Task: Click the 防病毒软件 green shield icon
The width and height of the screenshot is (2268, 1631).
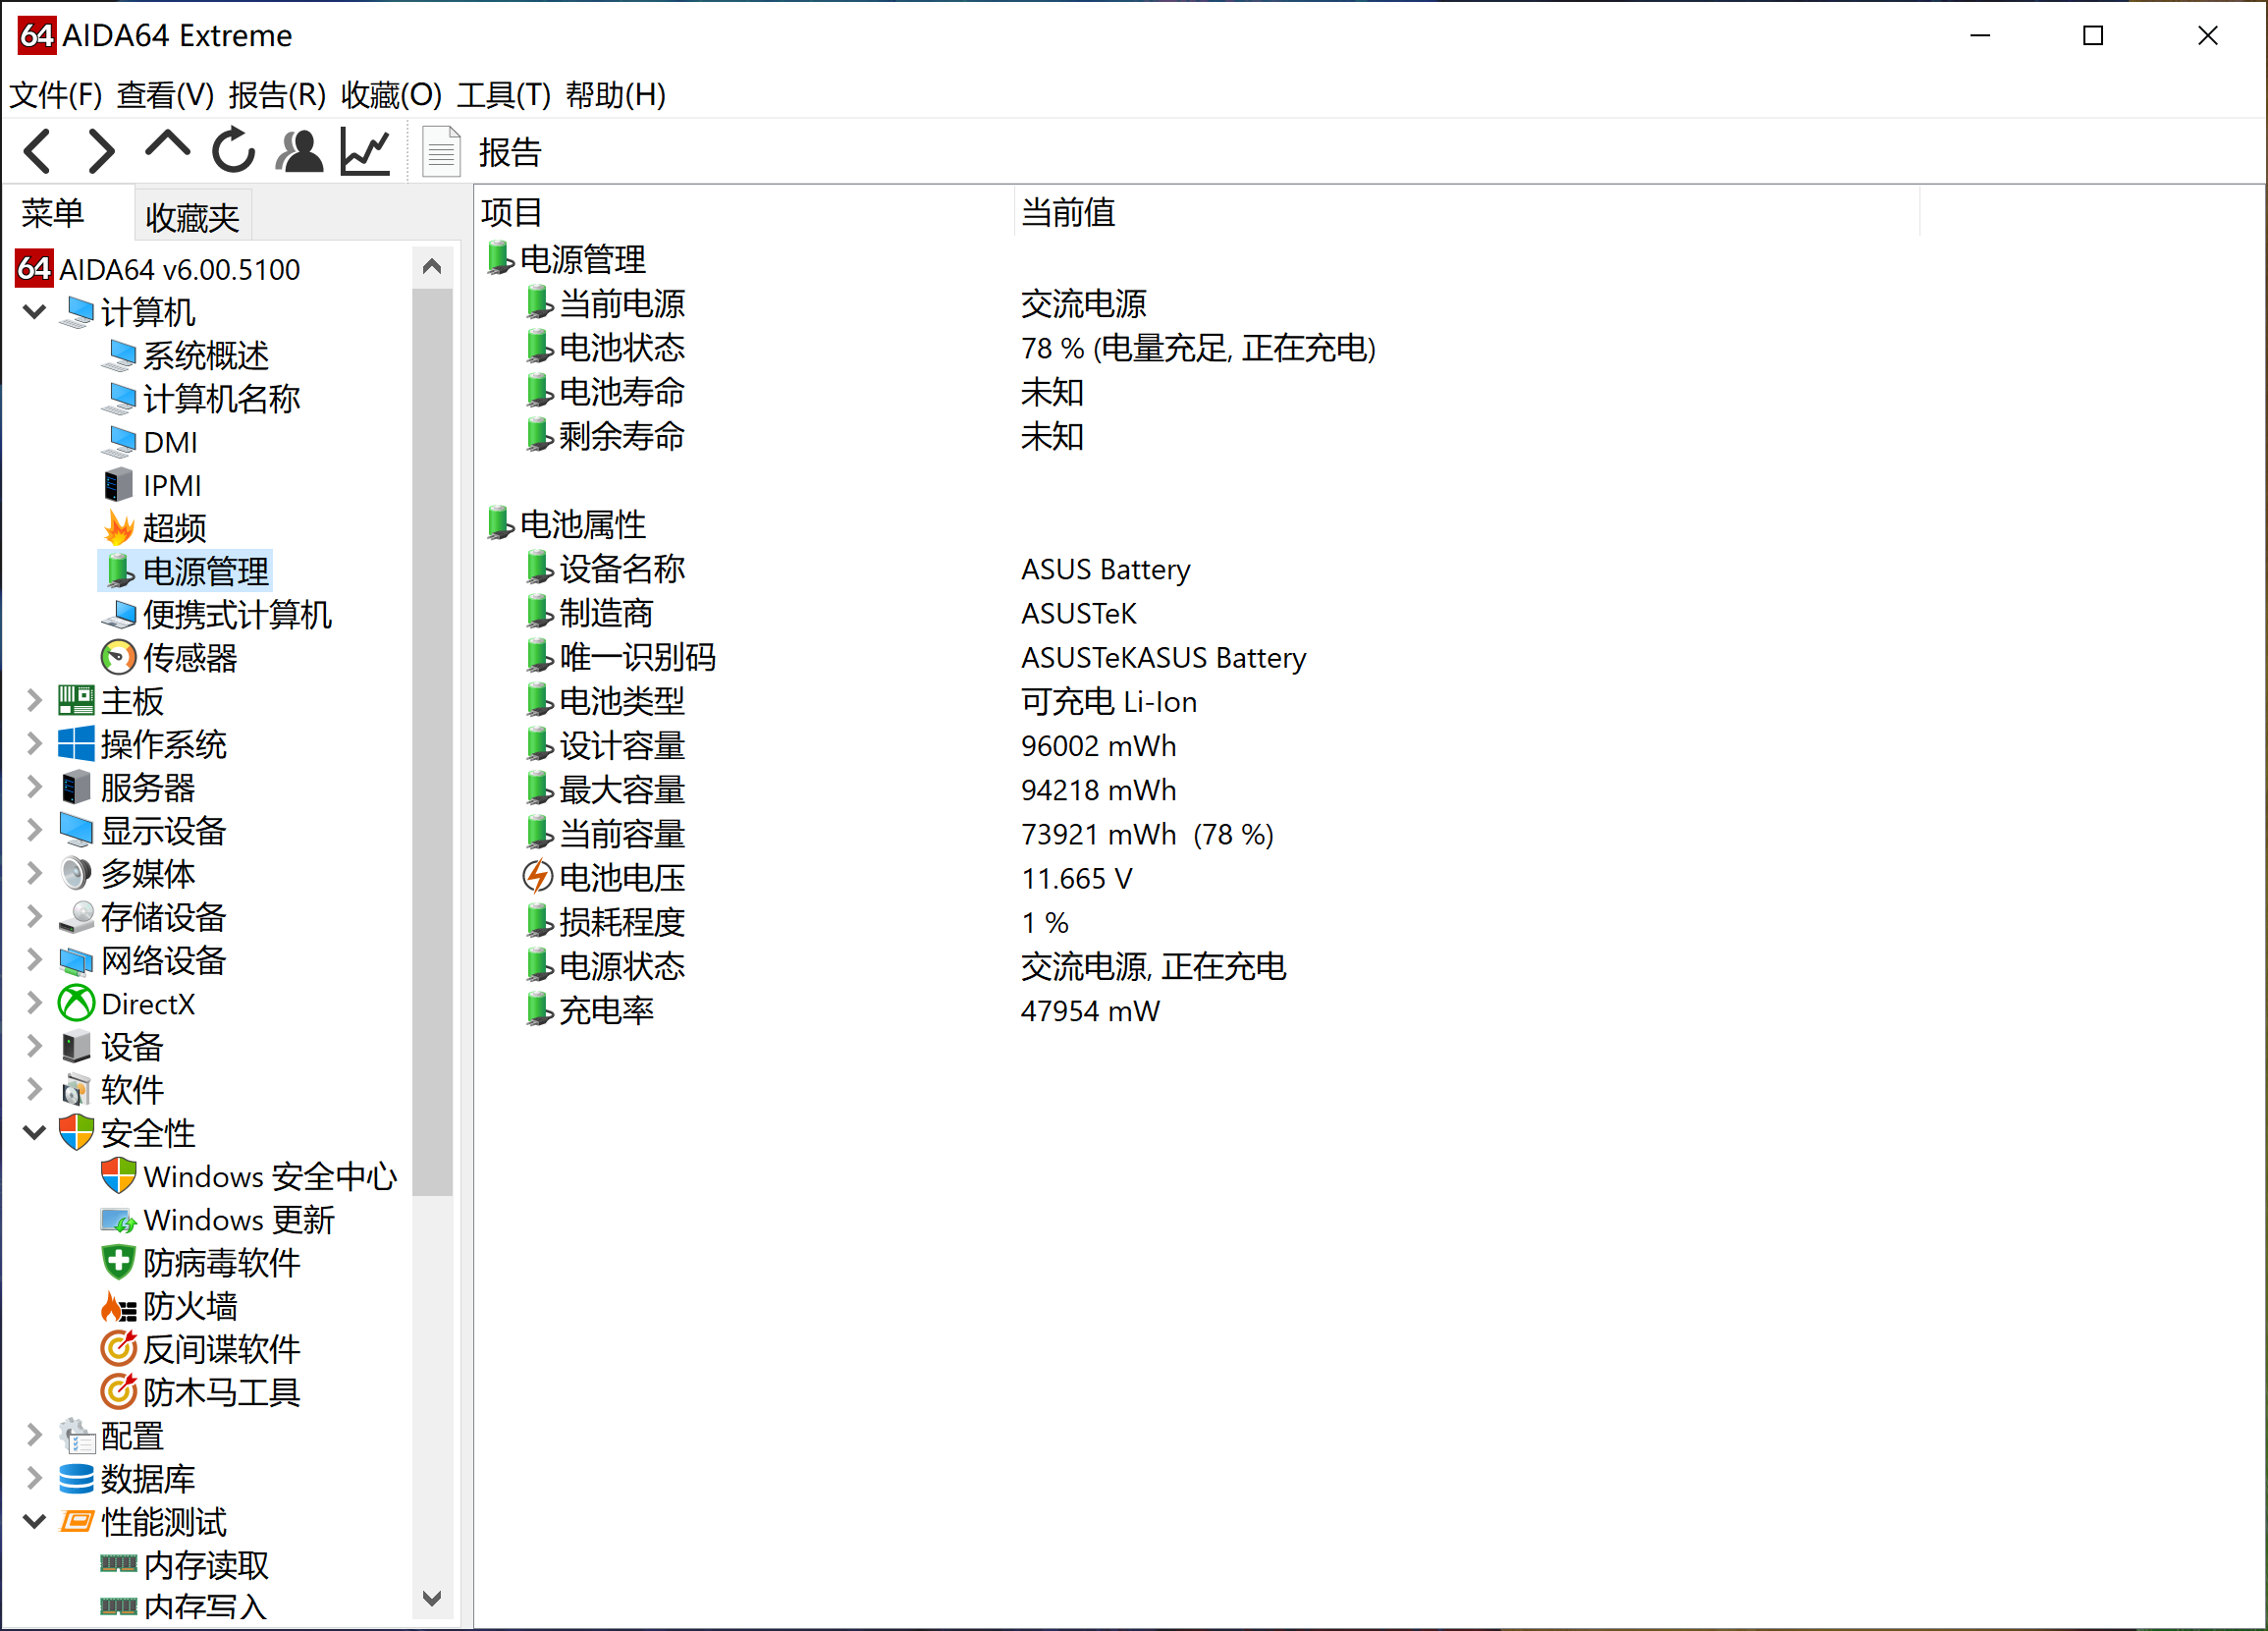Action: pyautogui.click(x=118, y=1262)
